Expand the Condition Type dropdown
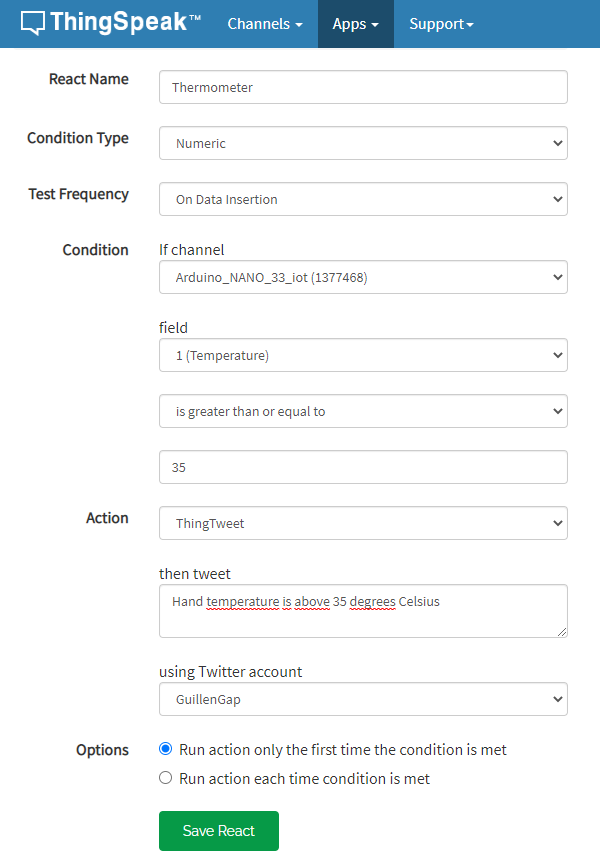 pos(363,143)
